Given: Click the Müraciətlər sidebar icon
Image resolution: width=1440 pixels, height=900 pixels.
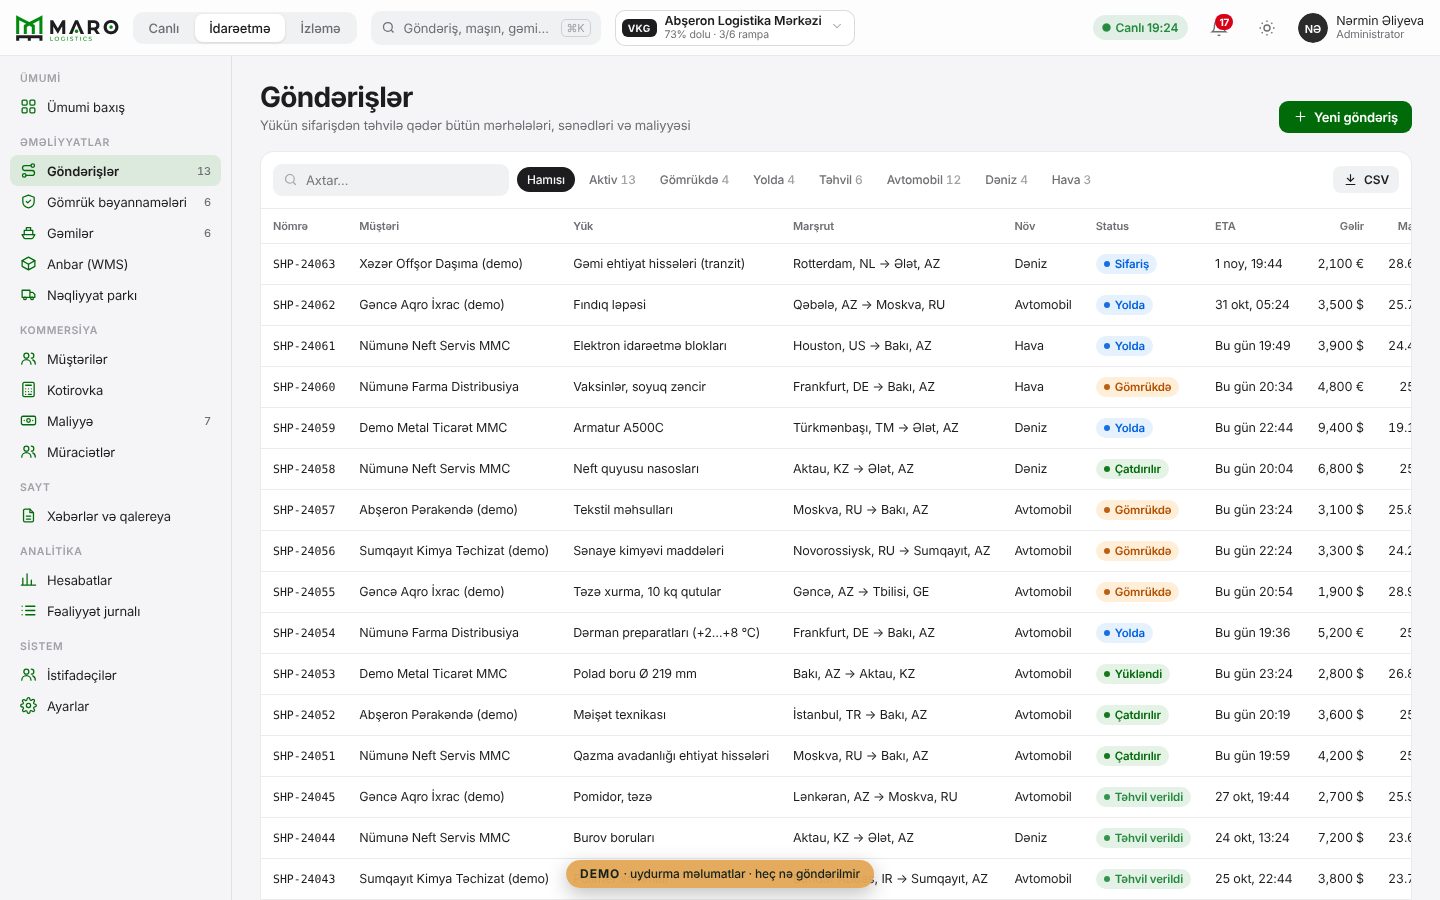Looking at the screenshot, I should pos(29,452).
